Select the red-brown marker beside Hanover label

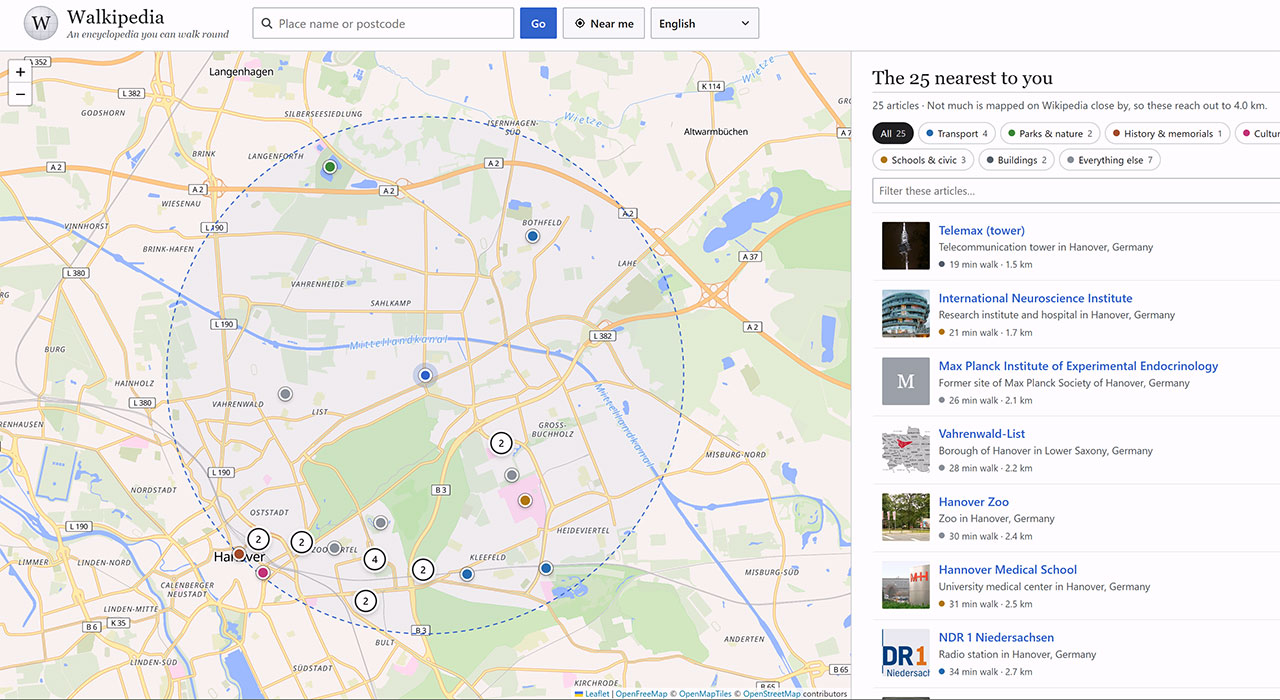click(x=239, y=554)
